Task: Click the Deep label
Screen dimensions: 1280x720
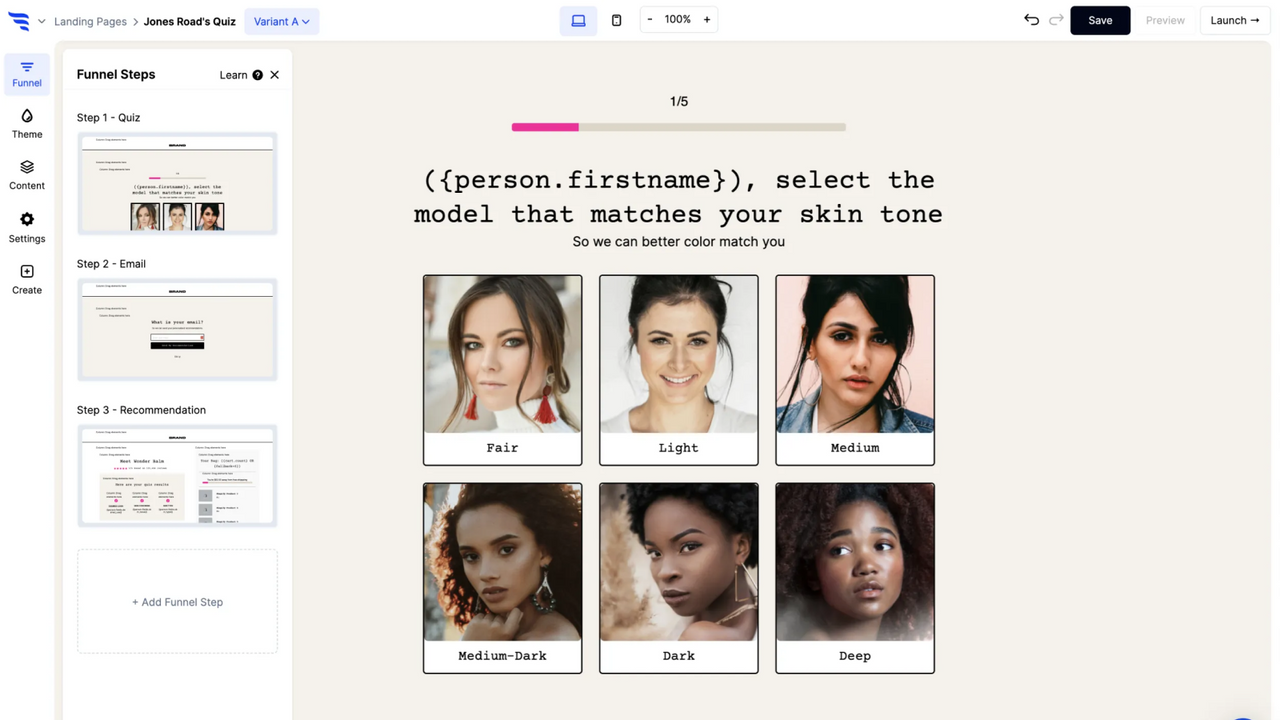Action: [x=855, y=656]
